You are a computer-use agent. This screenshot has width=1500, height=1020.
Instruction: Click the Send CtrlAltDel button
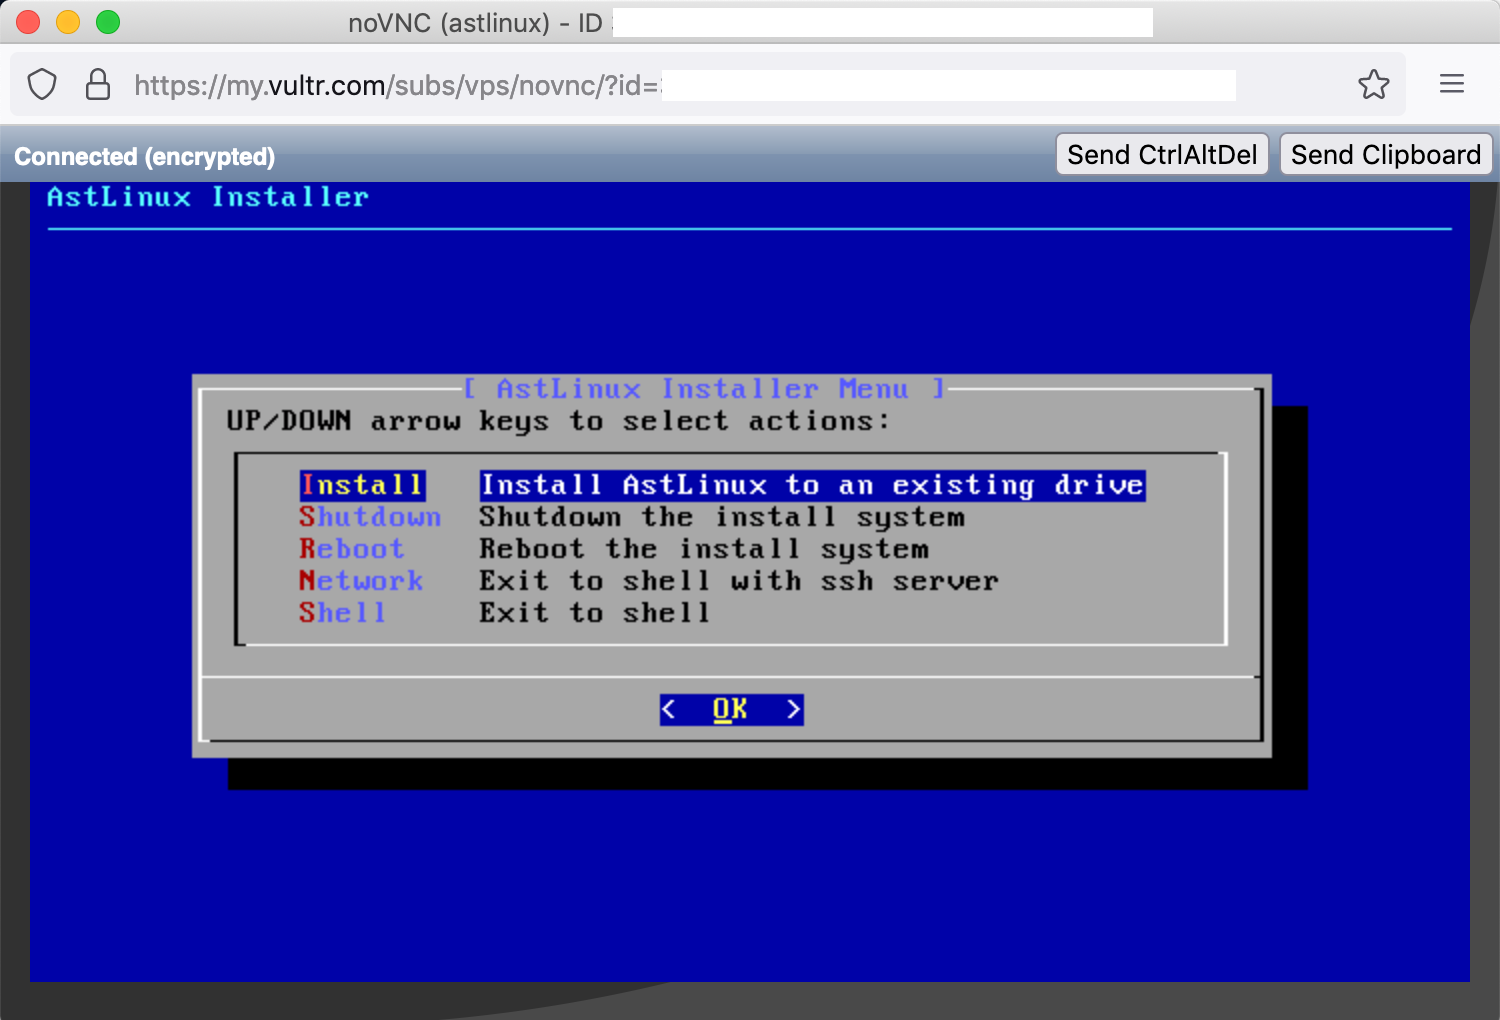[1162, 155]
